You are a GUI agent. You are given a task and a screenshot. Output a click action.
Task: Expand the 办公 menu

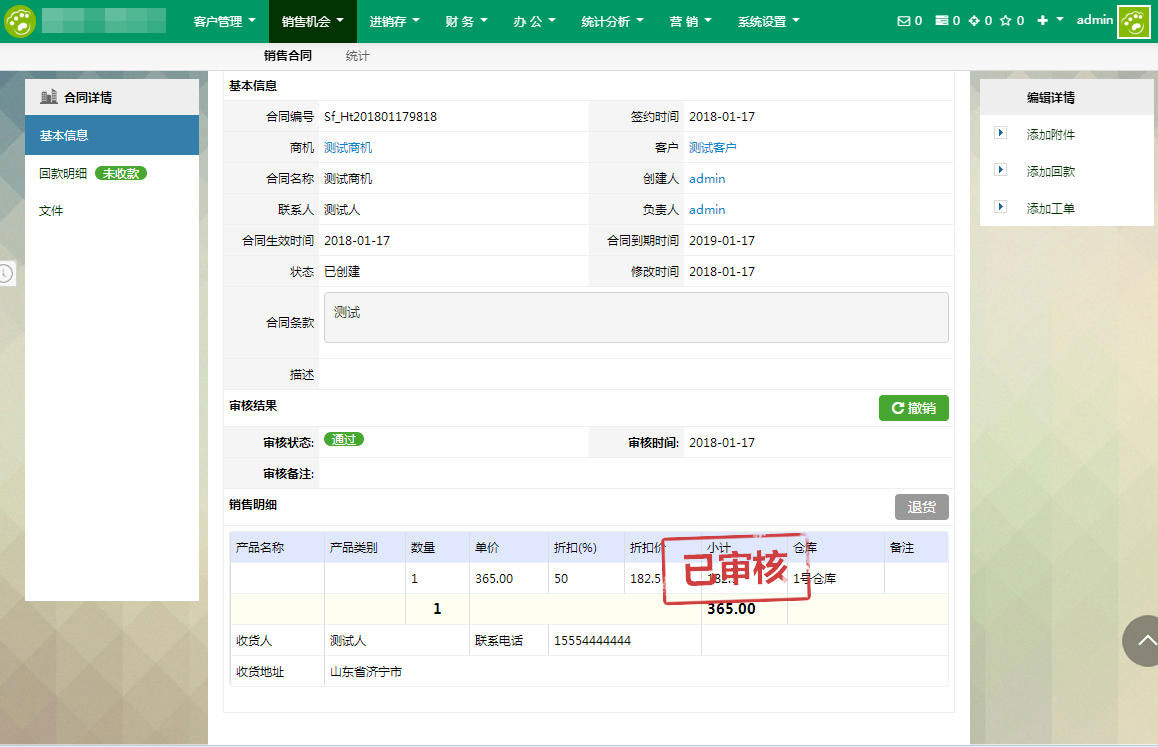[534, 21]
